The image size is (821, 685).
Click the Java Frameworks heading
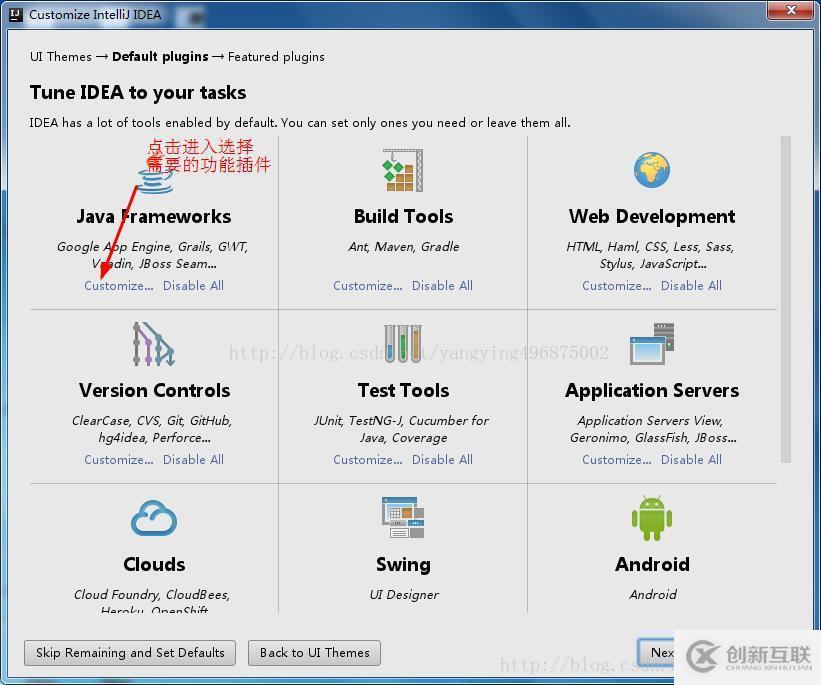click(153, 217)
